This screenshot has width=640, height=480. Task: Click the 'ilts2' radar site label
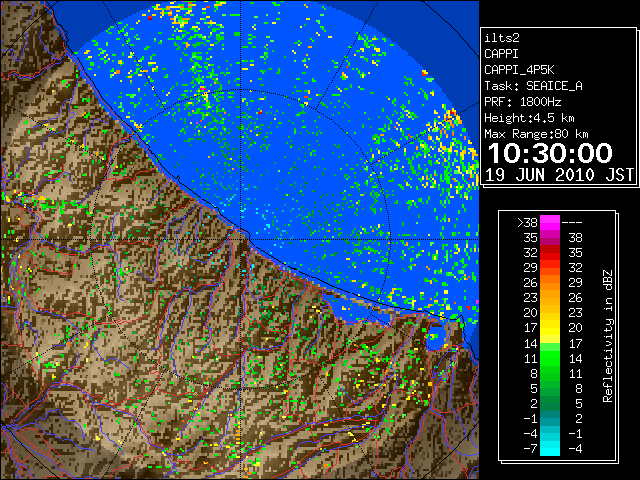click(502, 38)
